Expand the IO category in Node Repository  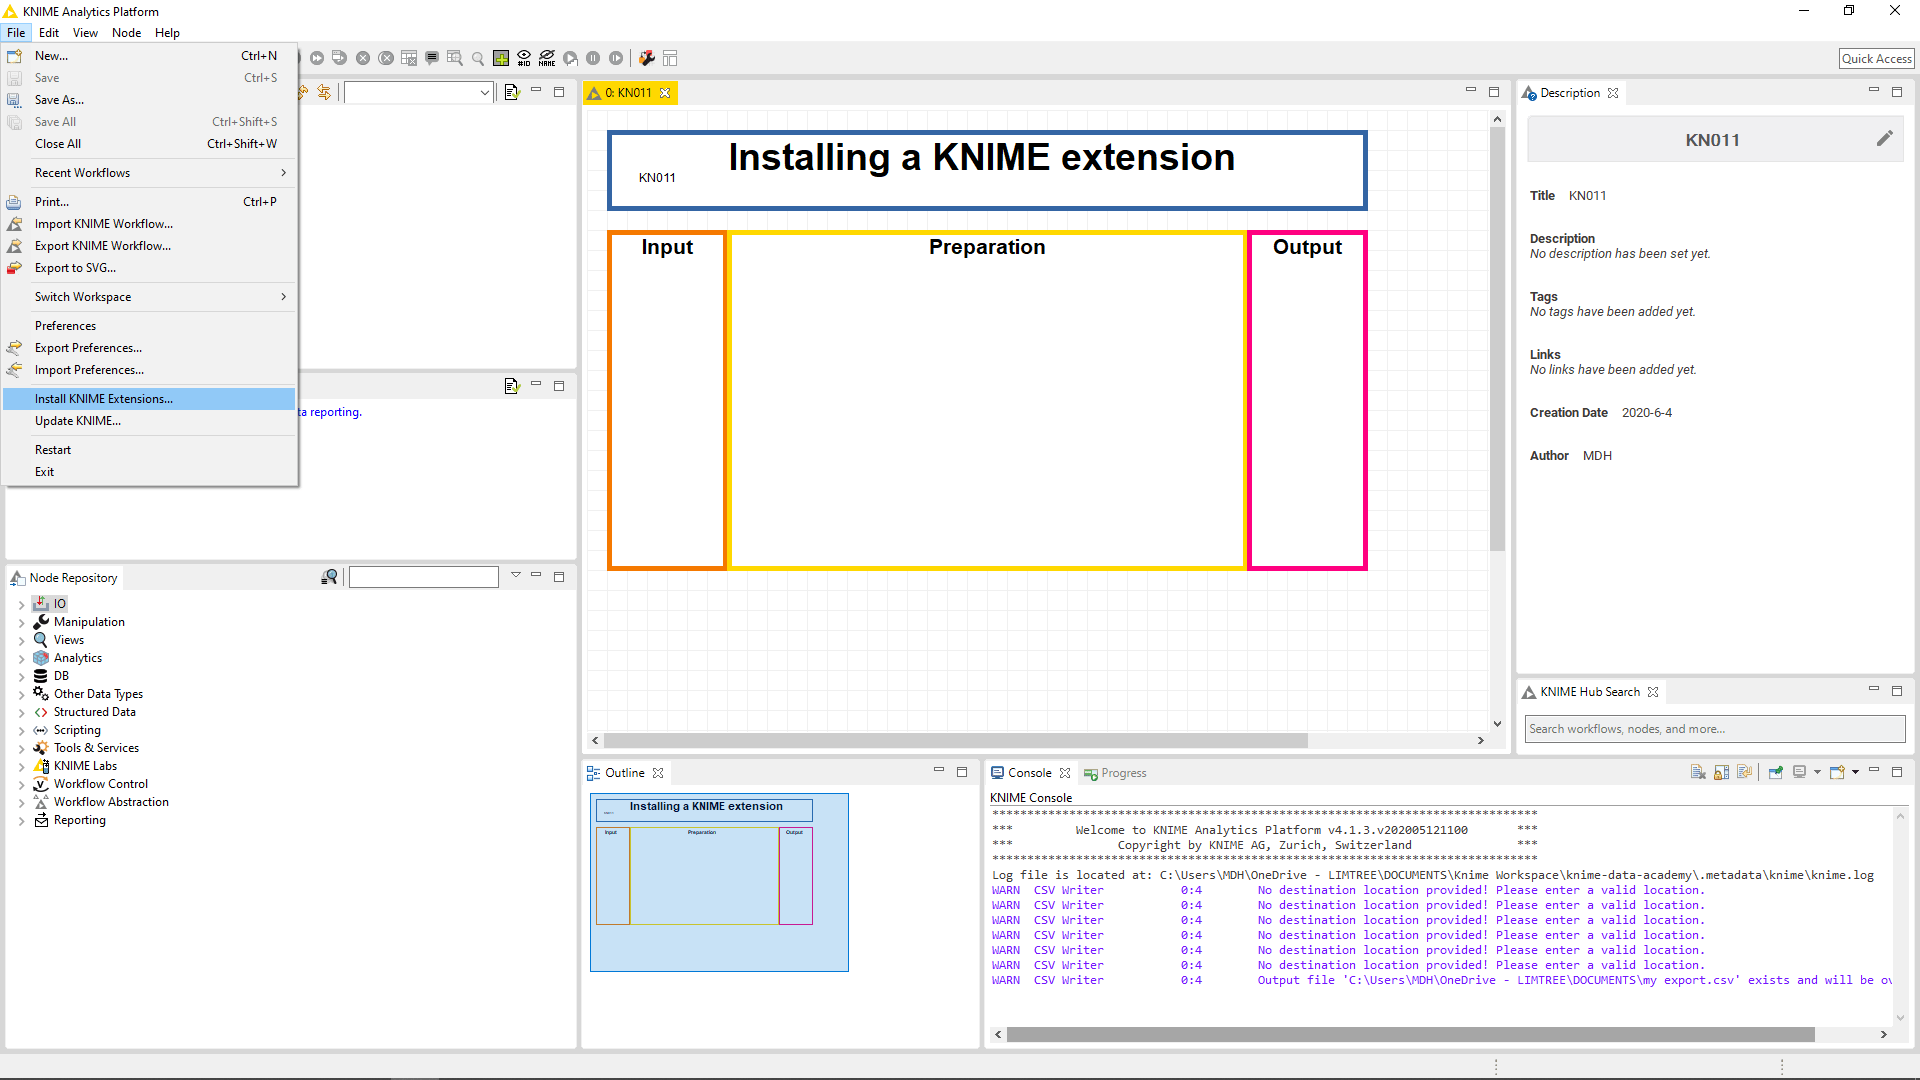click(x=21, y=604)
